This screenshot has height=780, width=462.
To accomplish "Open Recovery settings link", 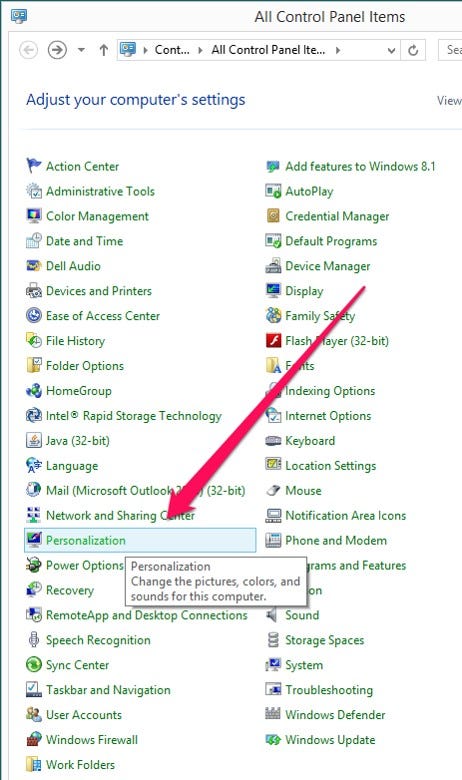I will tap(70, 590).
